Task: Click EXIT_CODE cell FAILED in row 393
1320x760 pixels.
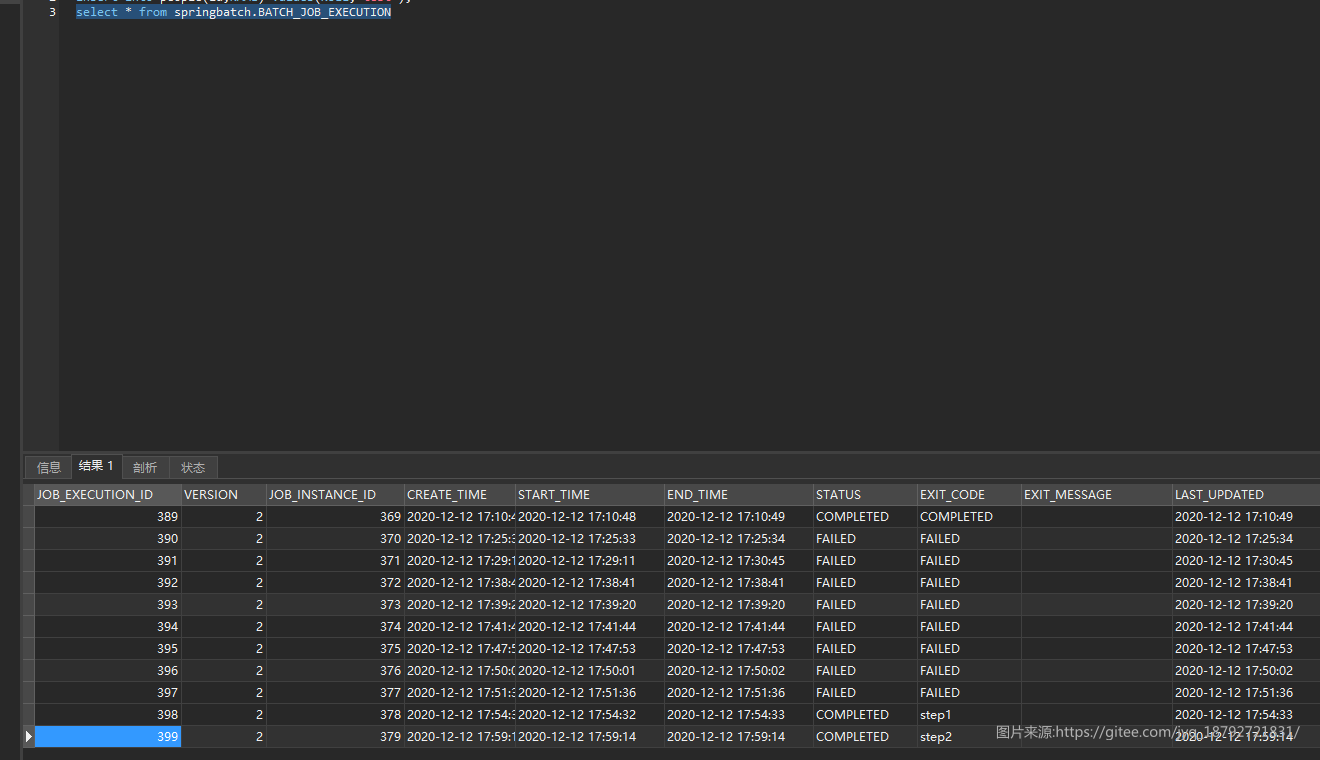Action: [969, 605]
